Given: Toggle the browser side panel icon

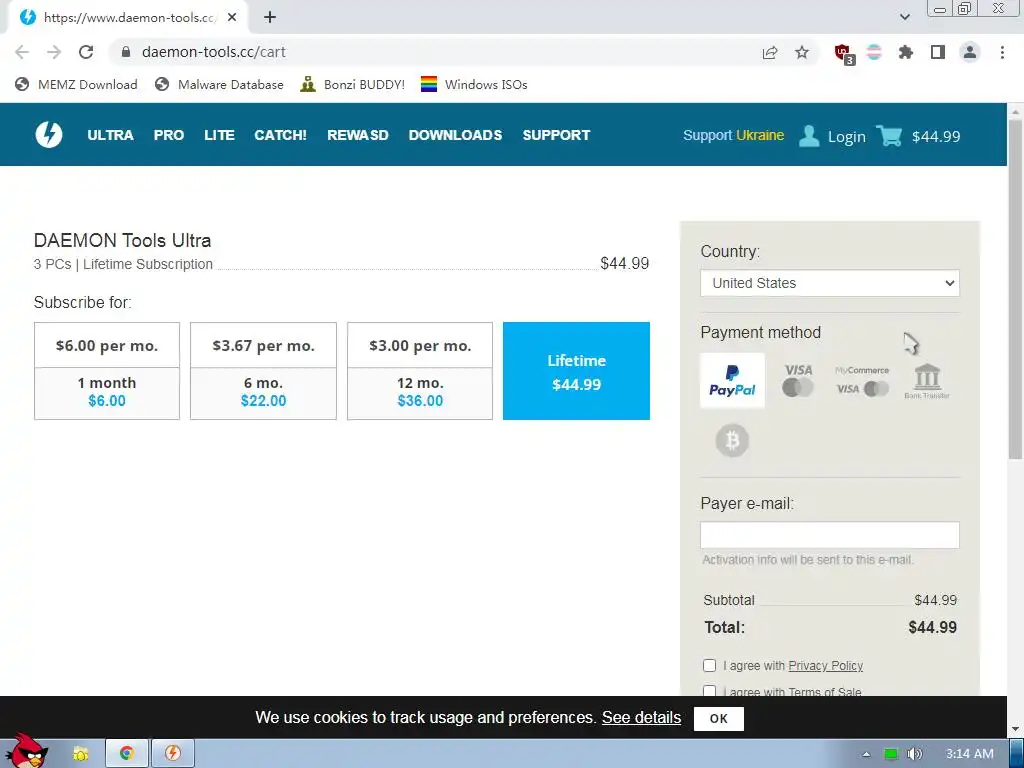Looking at the screenshot, I should coord(938,52).
